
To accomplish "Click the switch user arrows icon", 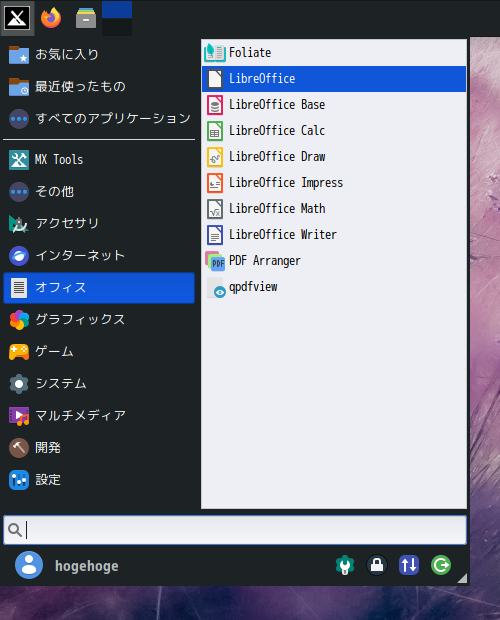I will click(x=409, y=565).
